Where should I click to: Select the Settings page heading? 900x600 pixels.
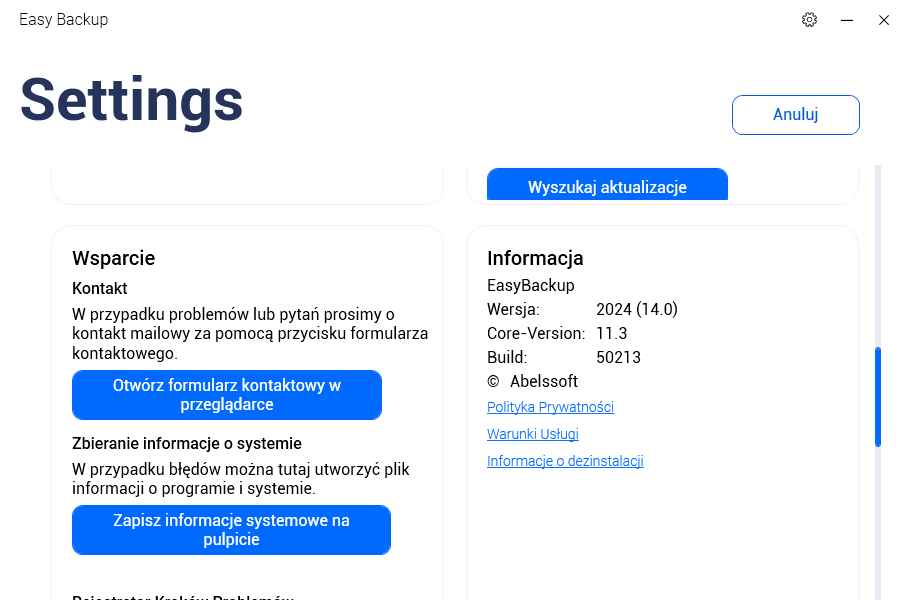click(131, 101)
